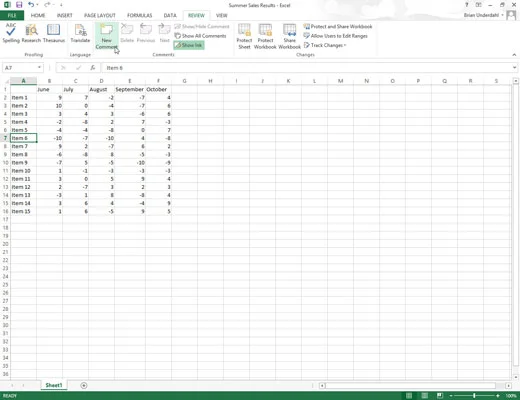
Task: Open the Research pane
Action: [x=31, y=33]
